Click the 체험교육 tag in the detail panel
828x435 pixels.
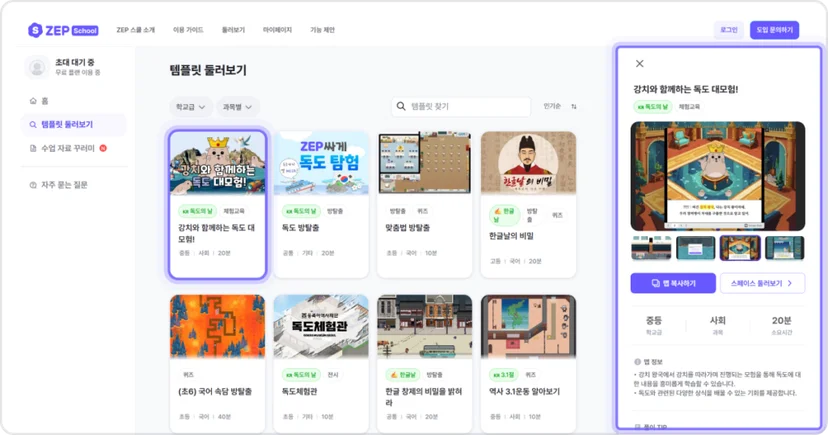coord(689,107)
